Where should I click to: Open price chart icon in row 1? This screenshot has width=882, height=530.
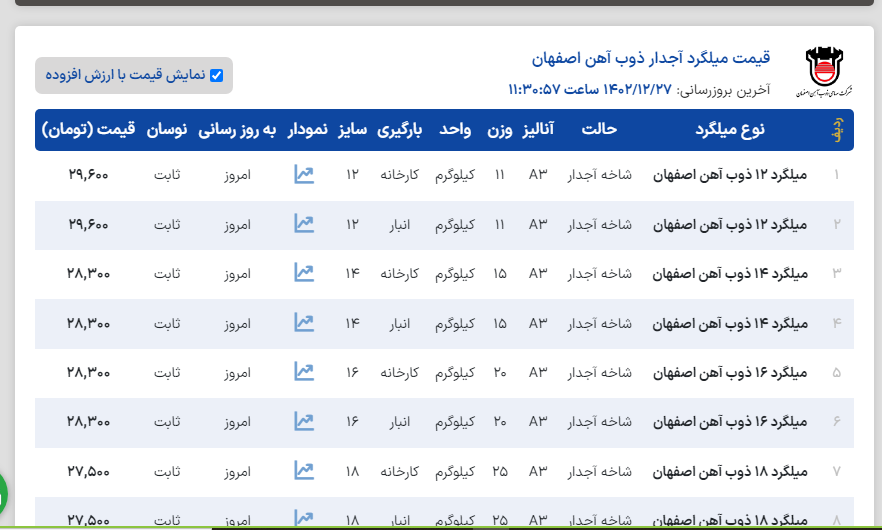coord(304,175)
